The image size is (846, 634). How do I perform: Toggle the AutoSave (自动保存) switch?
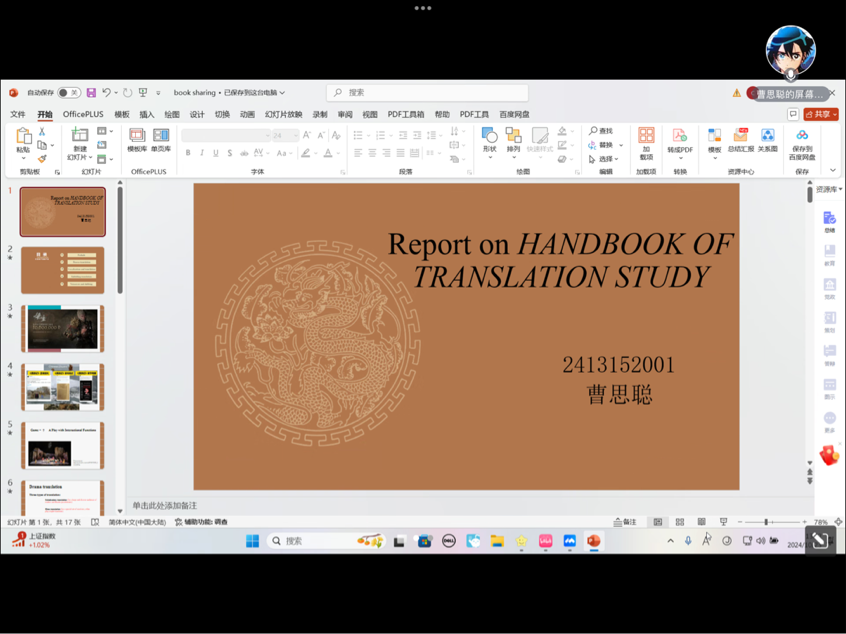(69, 93)
